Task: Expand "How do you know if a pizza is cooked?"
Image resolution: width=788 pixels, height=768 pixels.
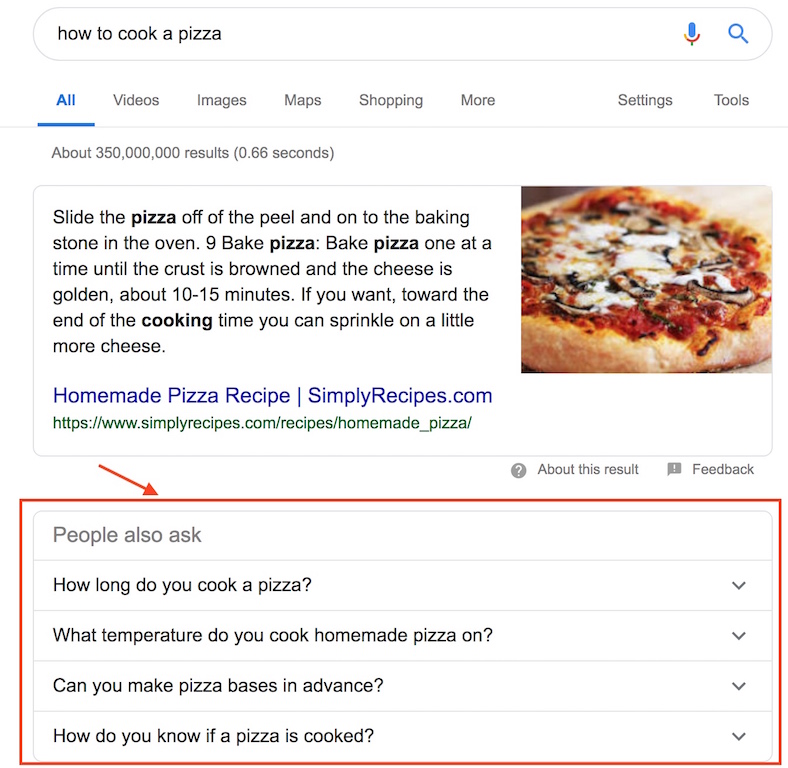Action: [x=403, y=736]
